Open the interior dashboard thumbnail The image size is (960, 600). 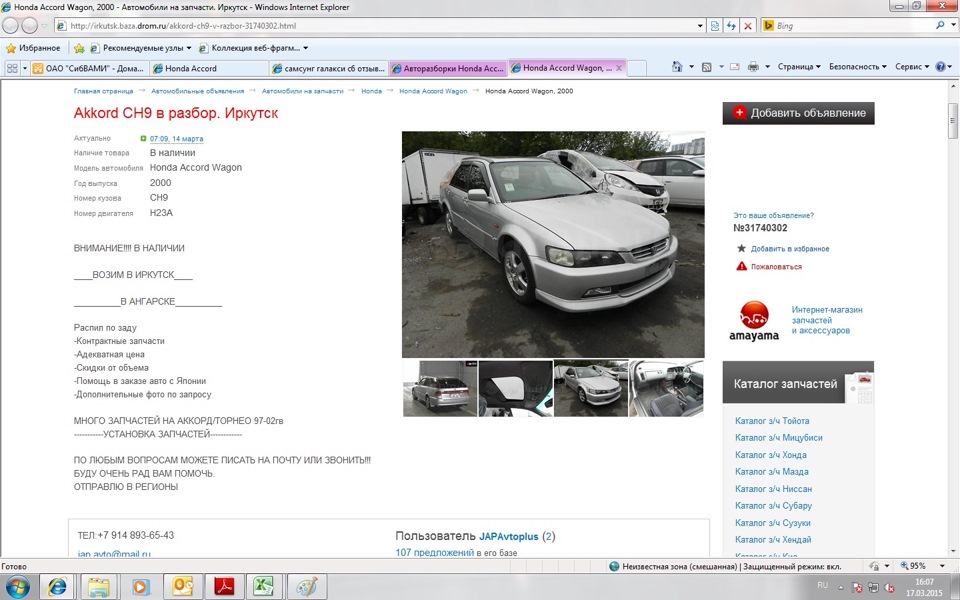click(x=667, y=389)
